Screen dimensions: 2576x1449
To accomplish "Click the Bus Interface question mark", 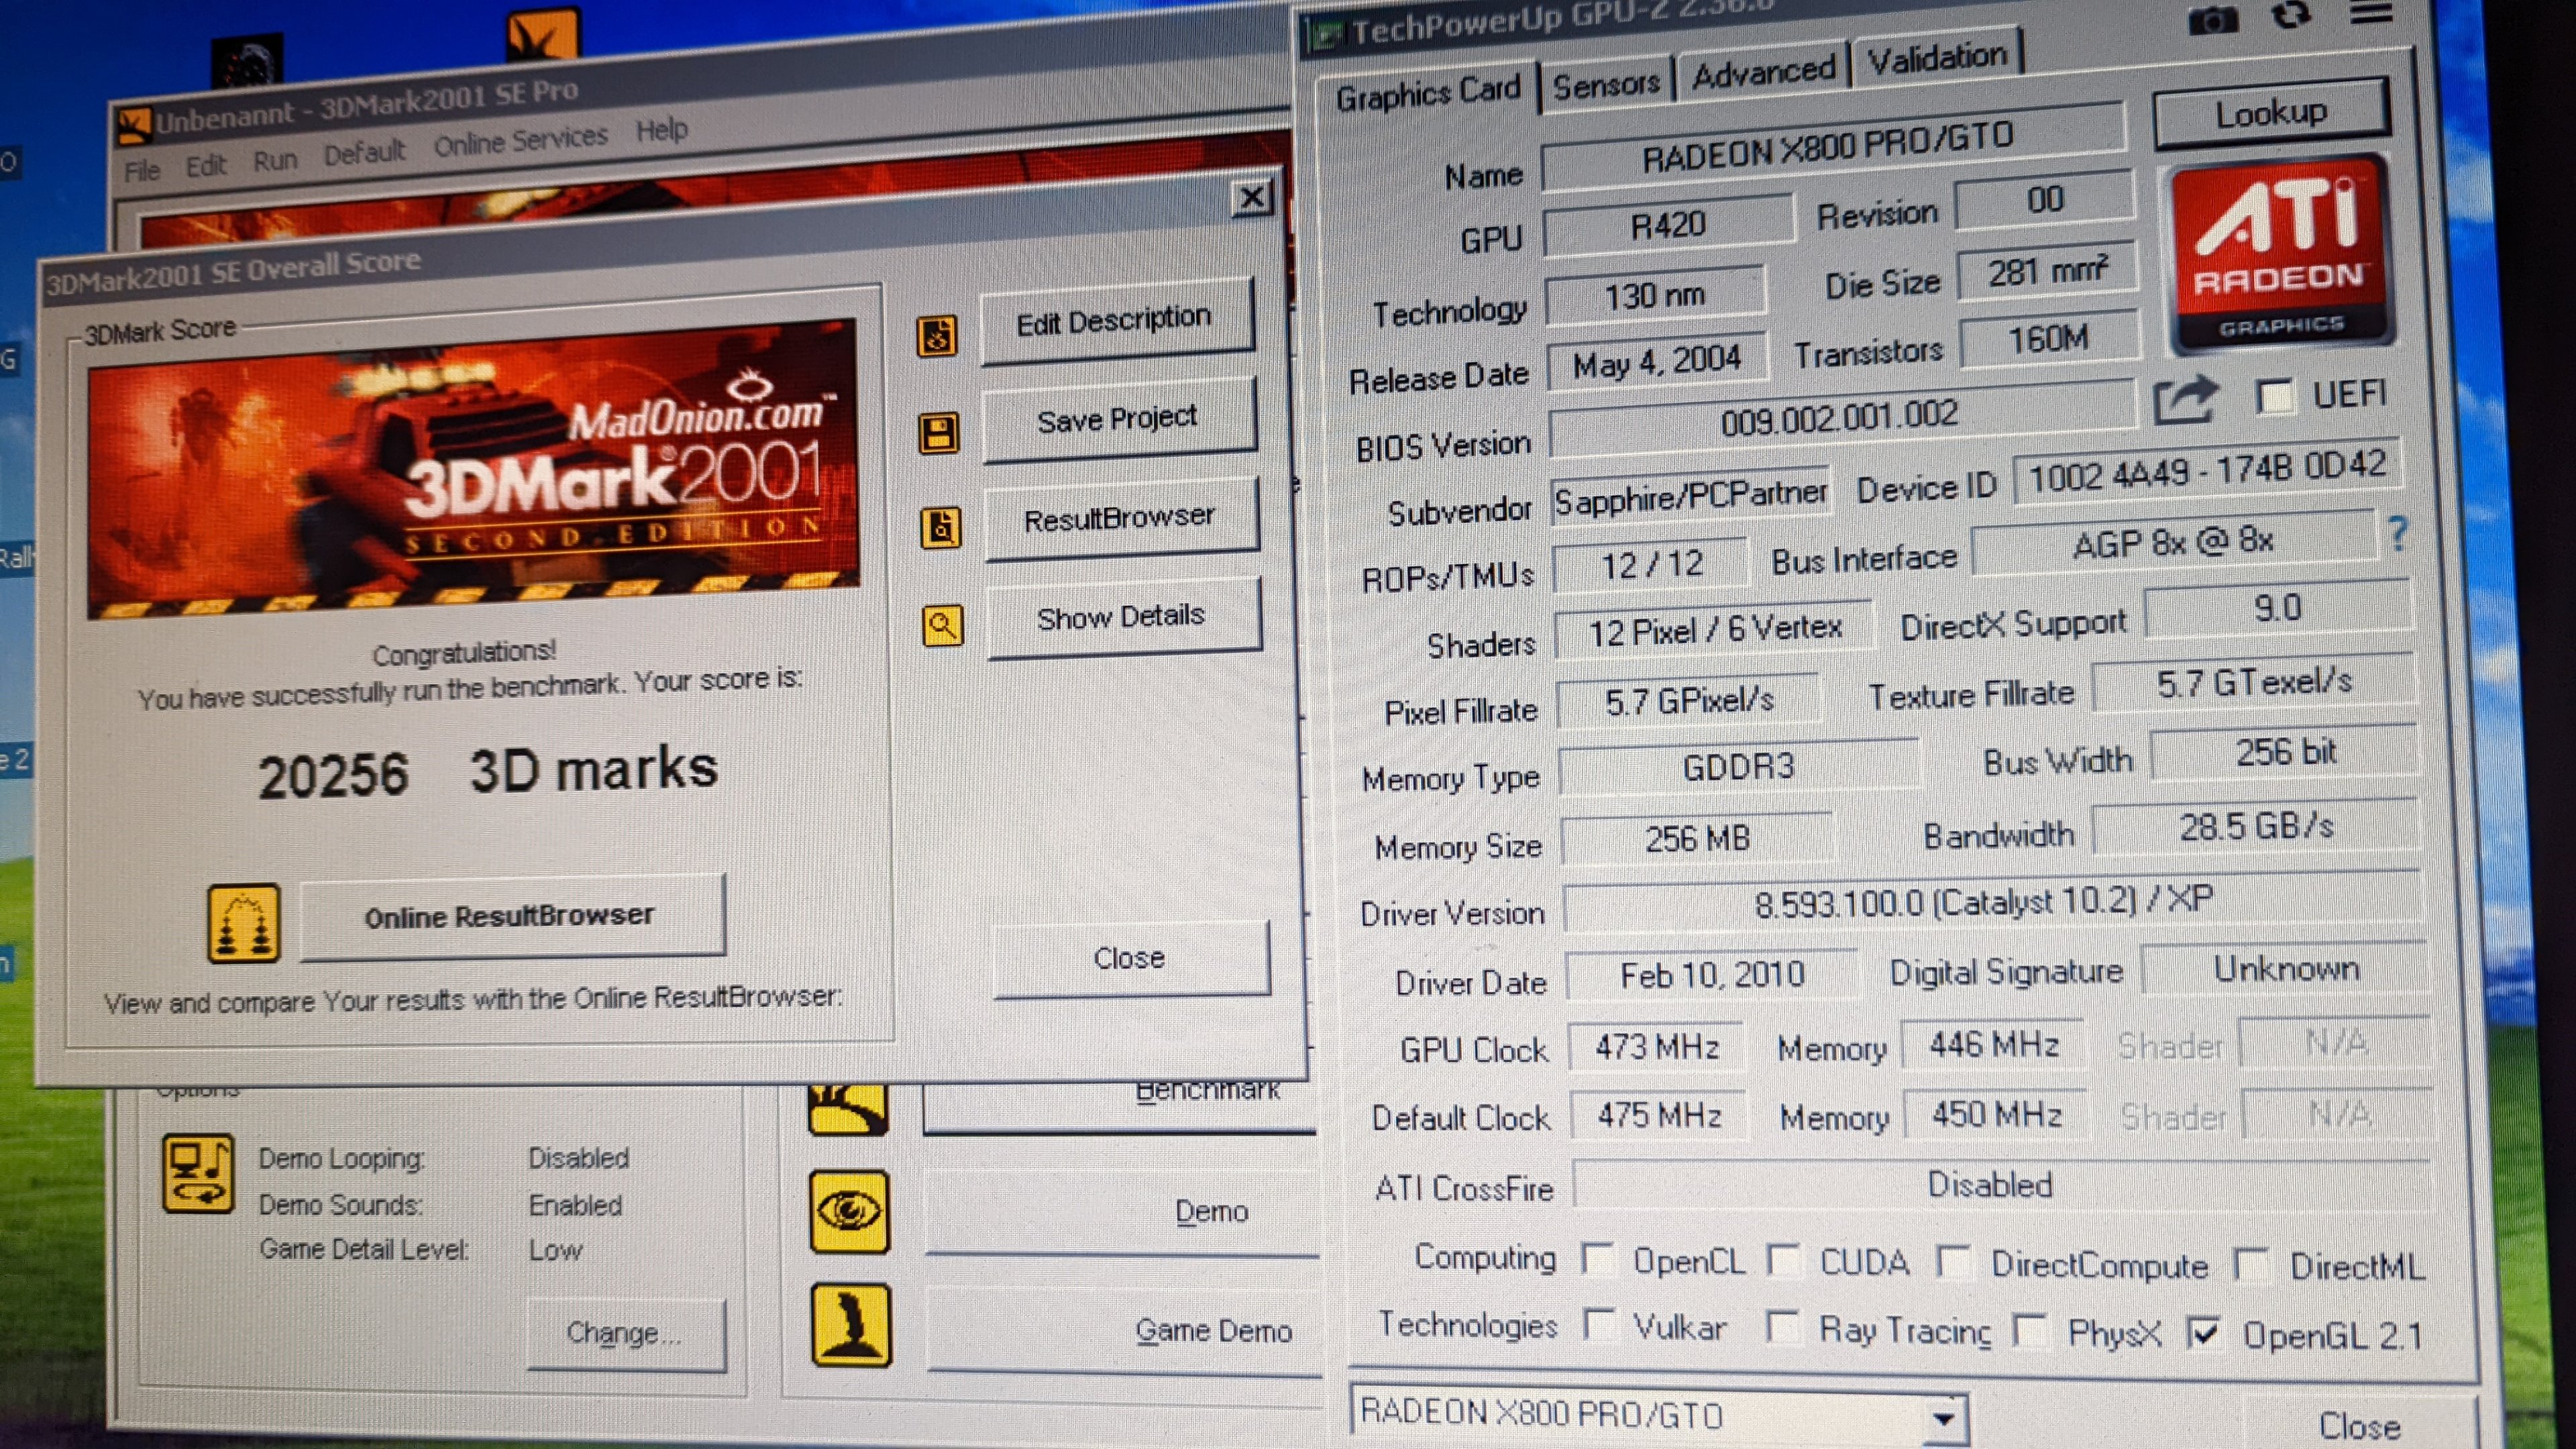I will tap(2397, 533).
